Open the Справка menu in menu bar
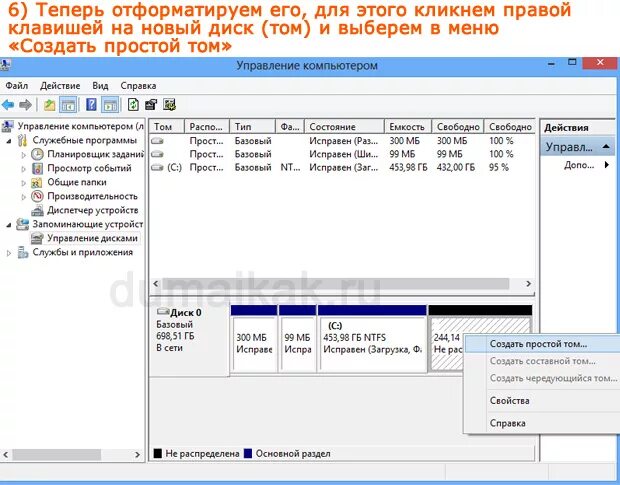 [138, 86]
